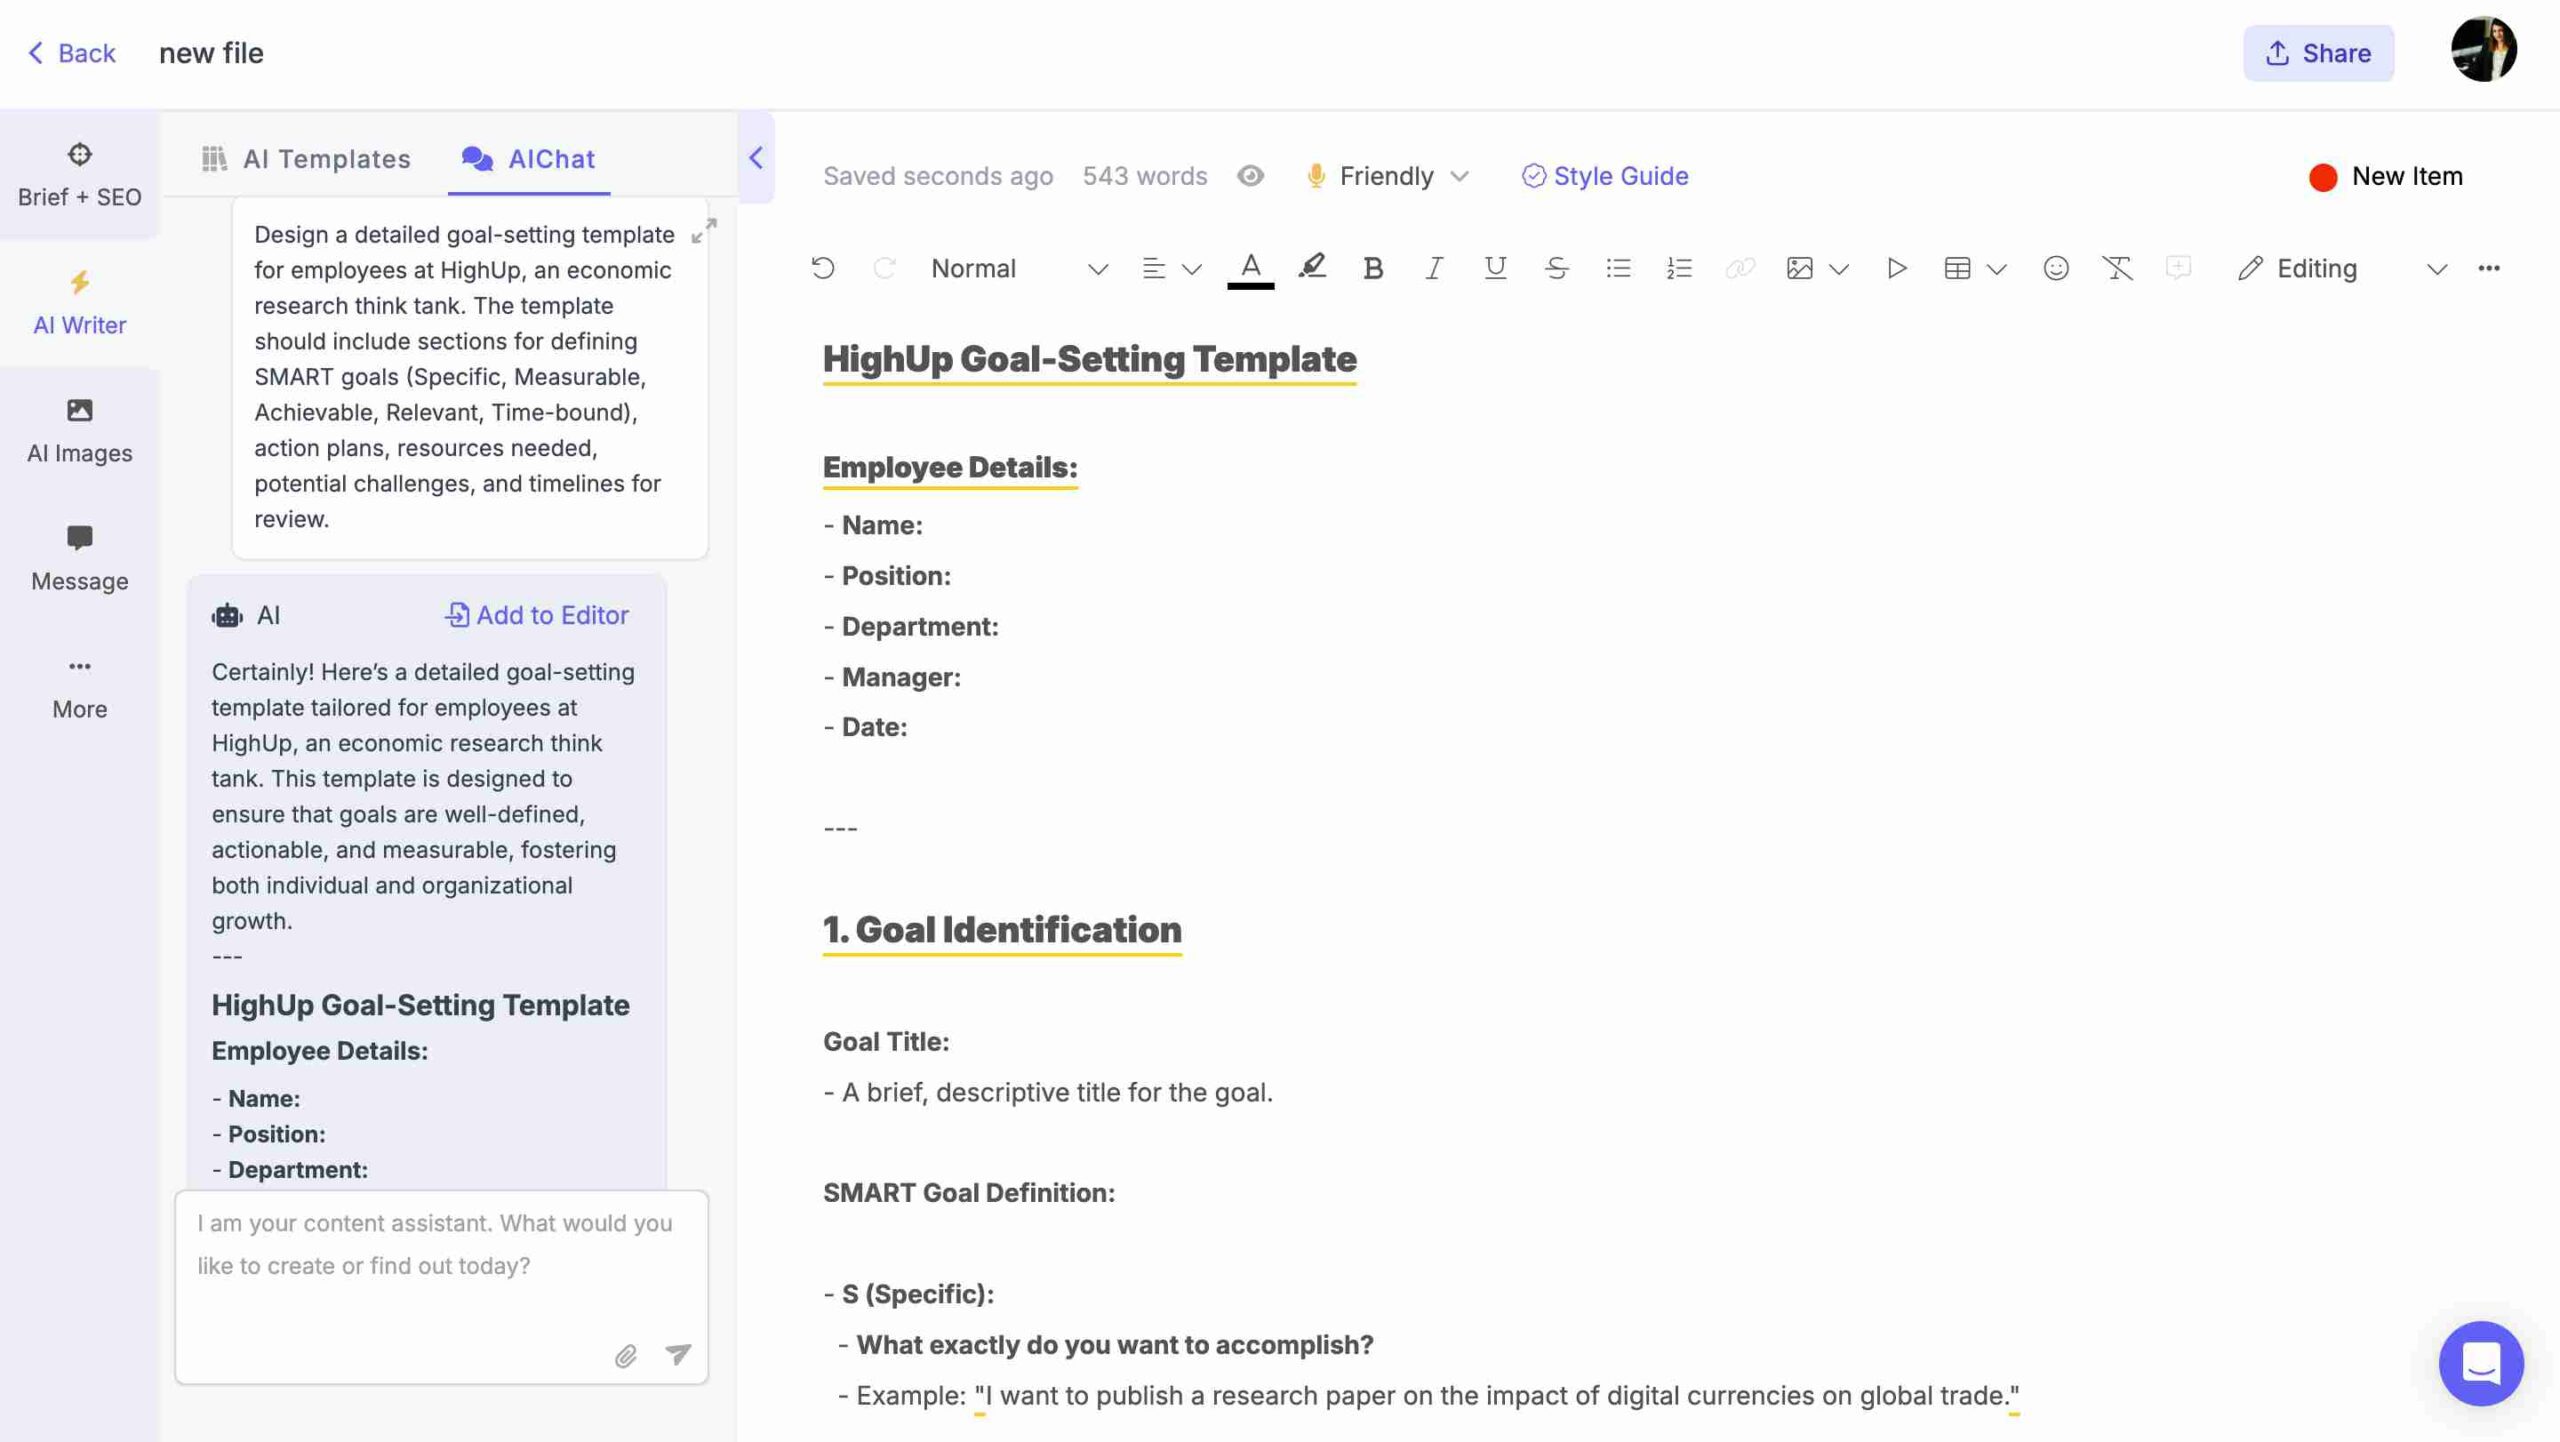Click the New Item status indicator

2385,176
